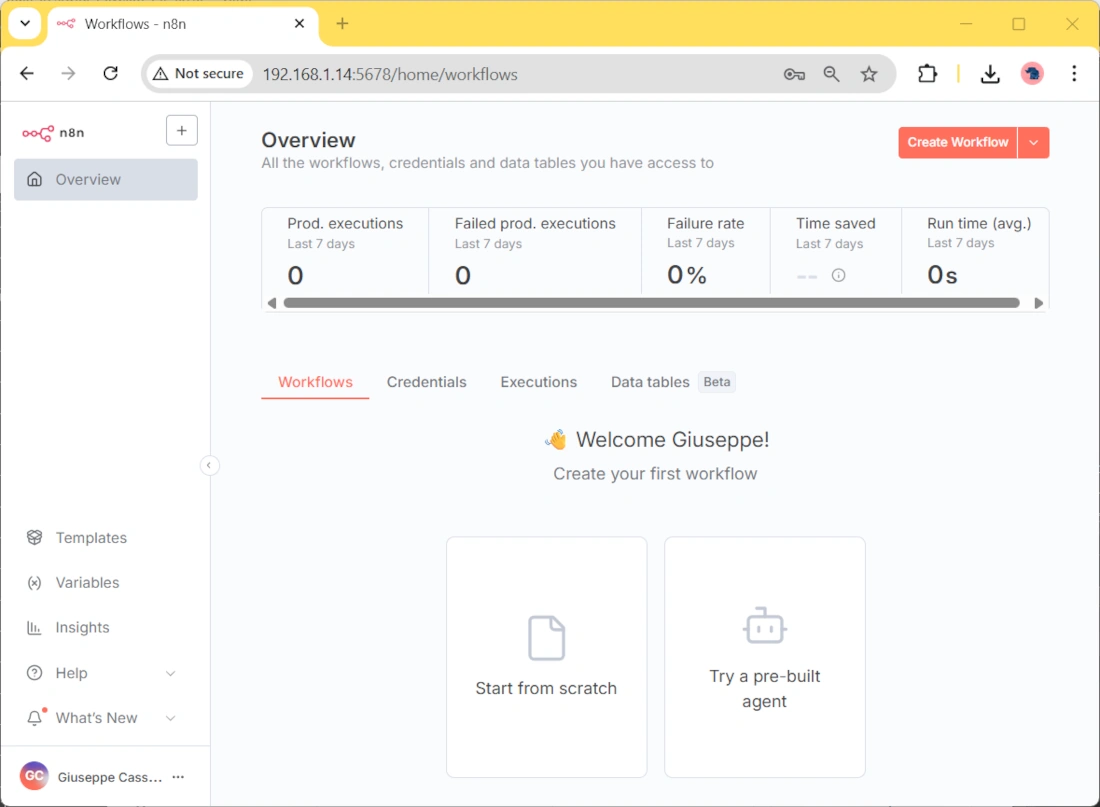Click the plus button beside n8n logo
1100x807 pixels.
(x=181, y=131)
